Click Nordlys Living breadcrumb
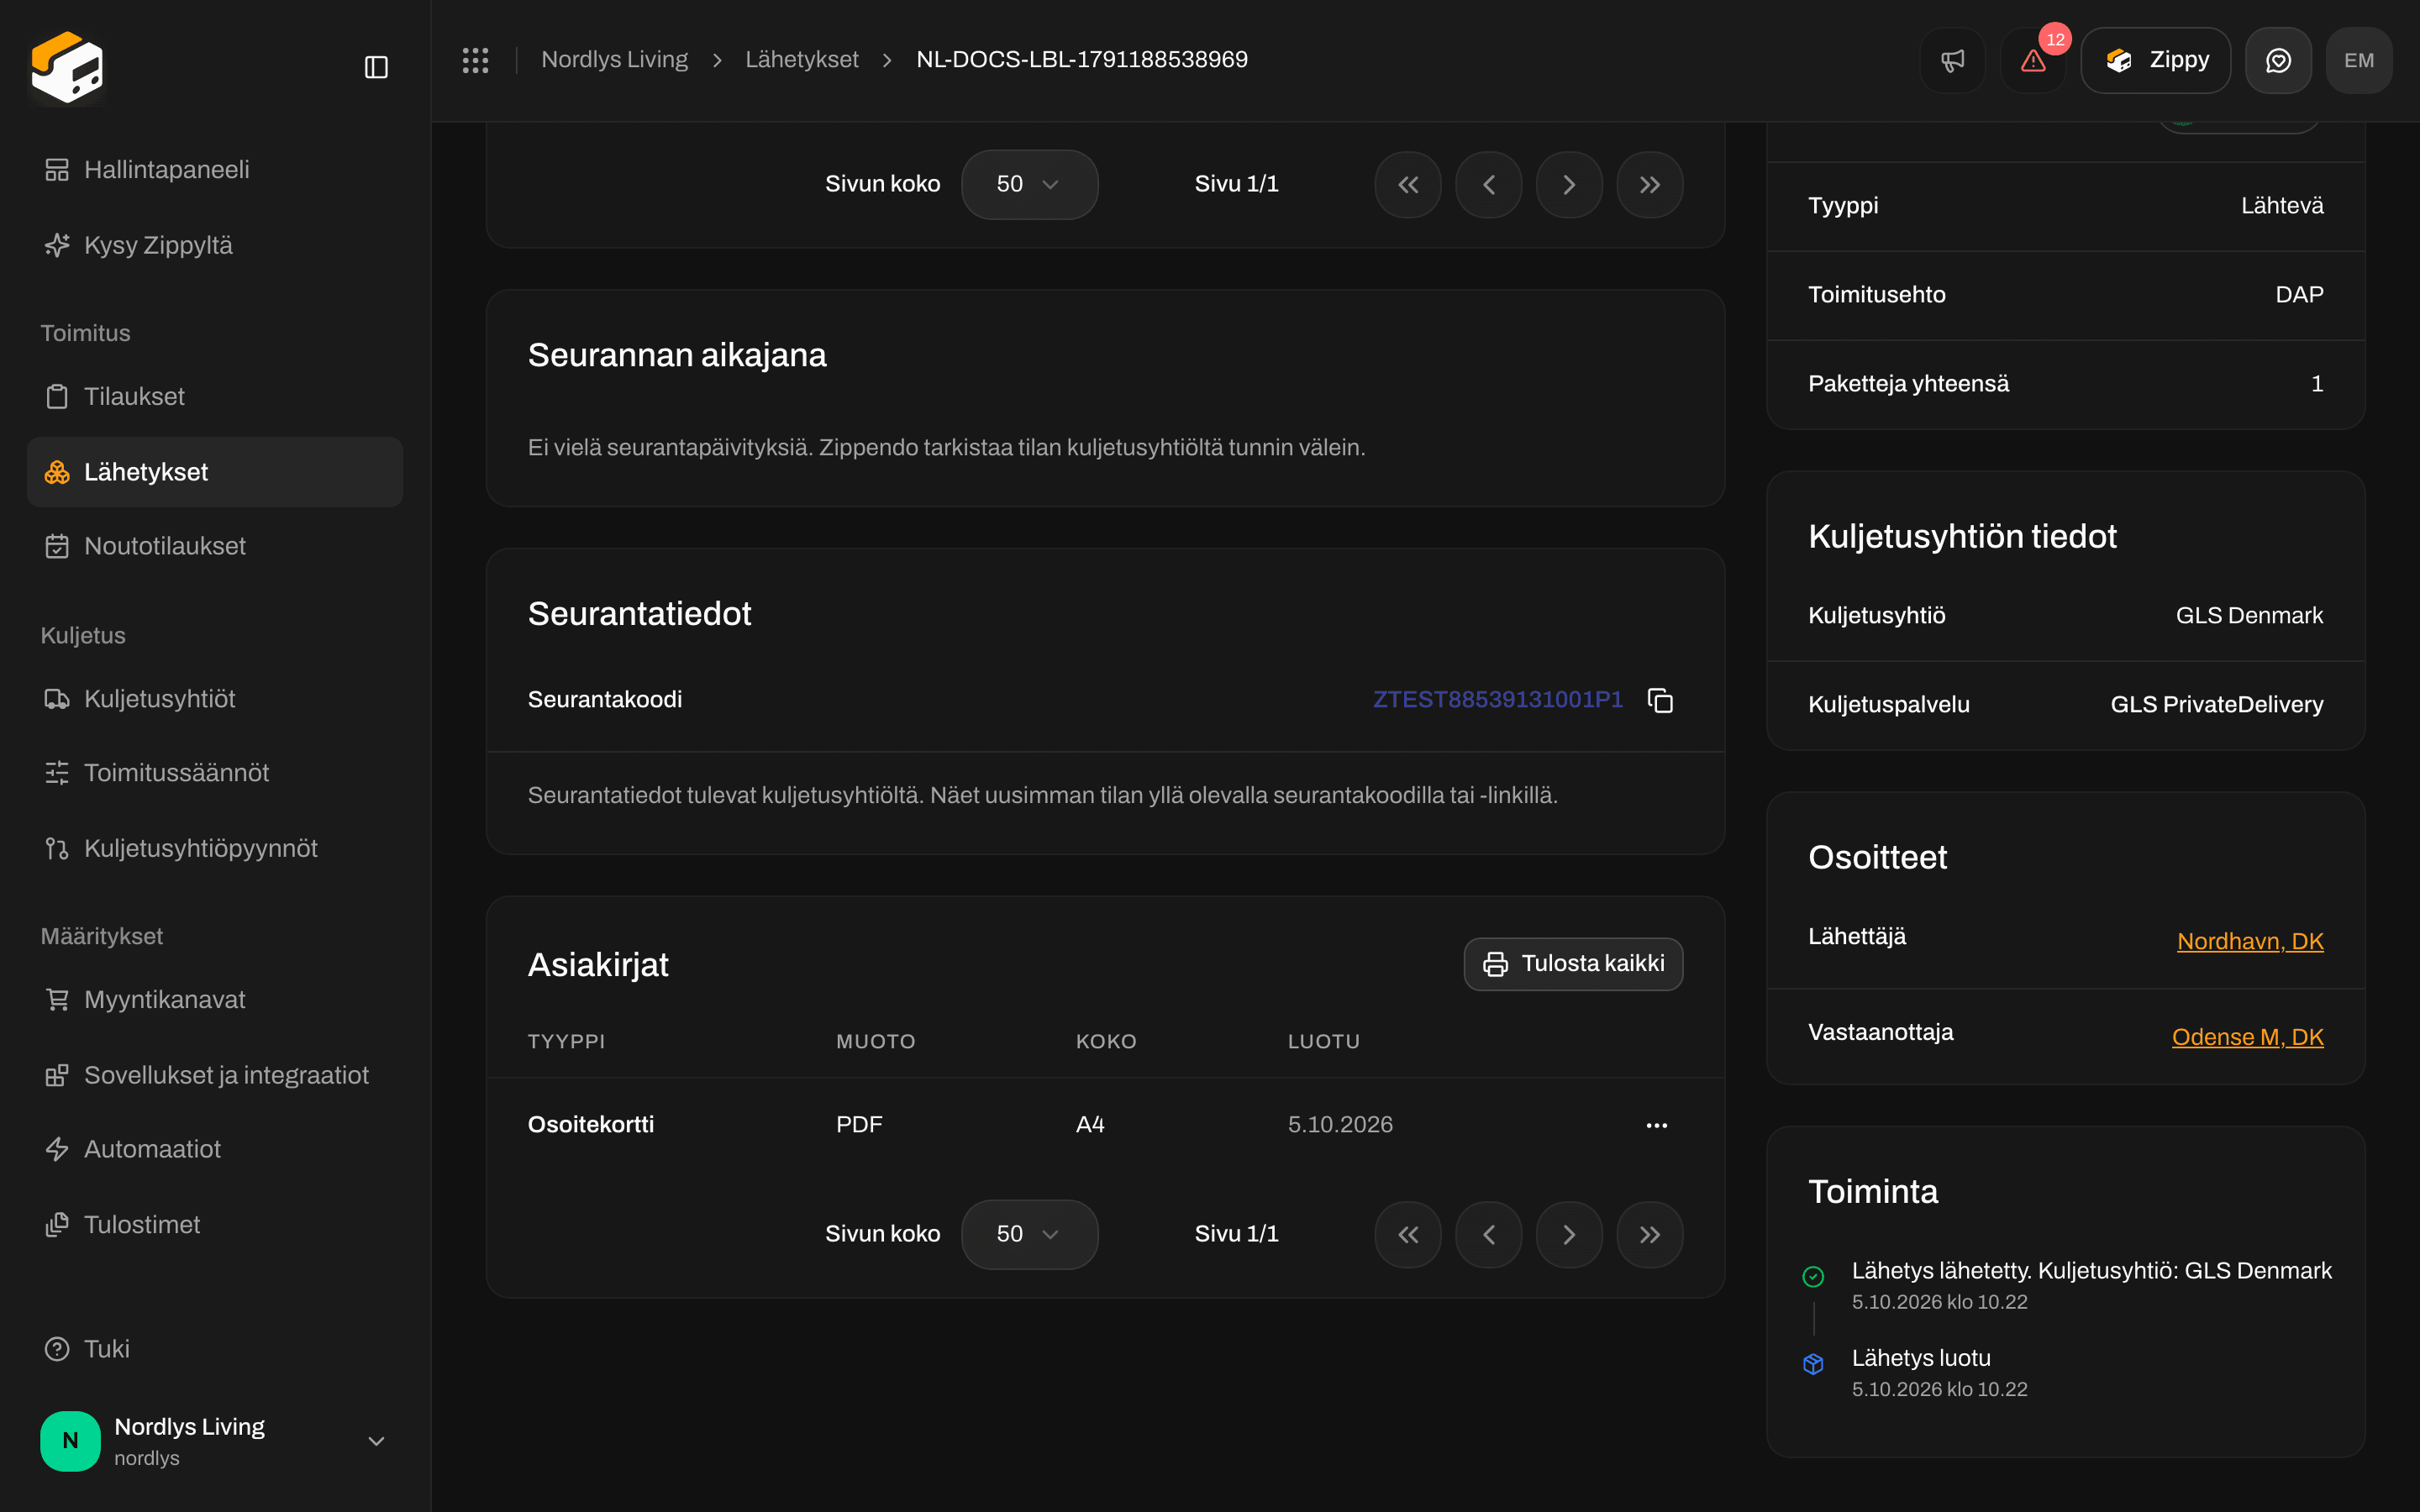 (x=614, y=60)
